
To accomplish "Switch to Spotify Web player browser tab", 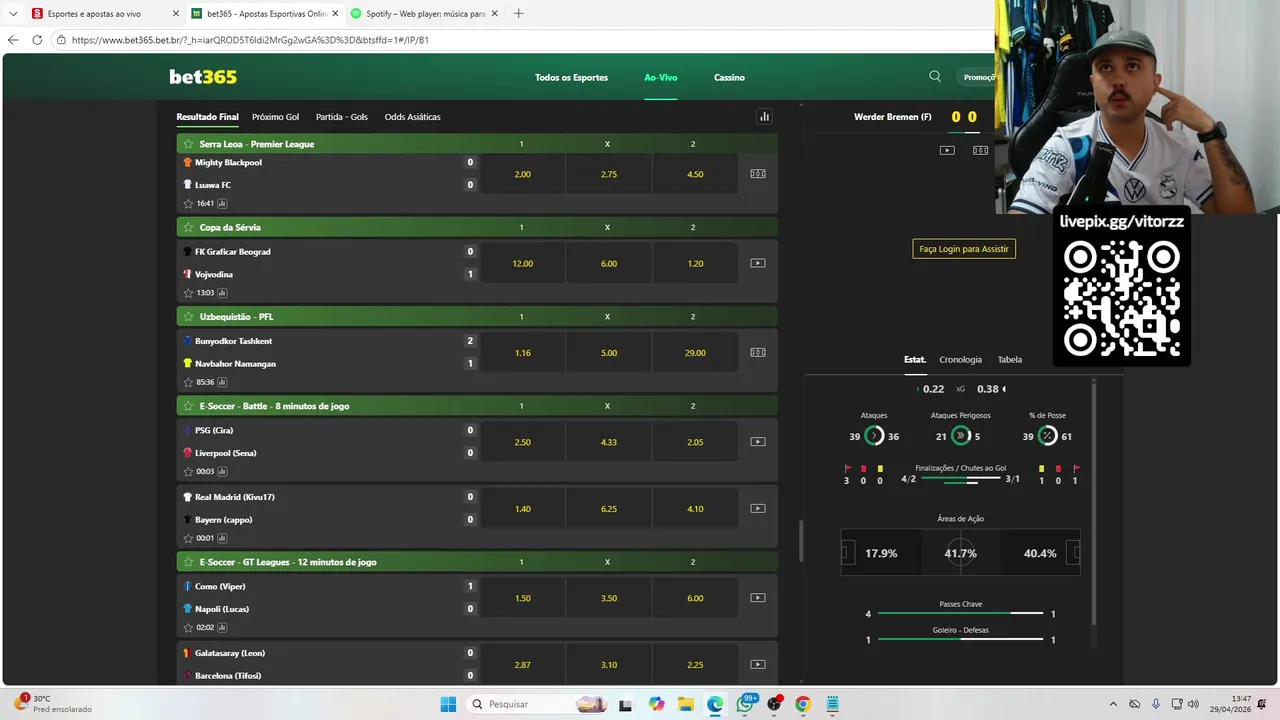I will click(425, 14).
